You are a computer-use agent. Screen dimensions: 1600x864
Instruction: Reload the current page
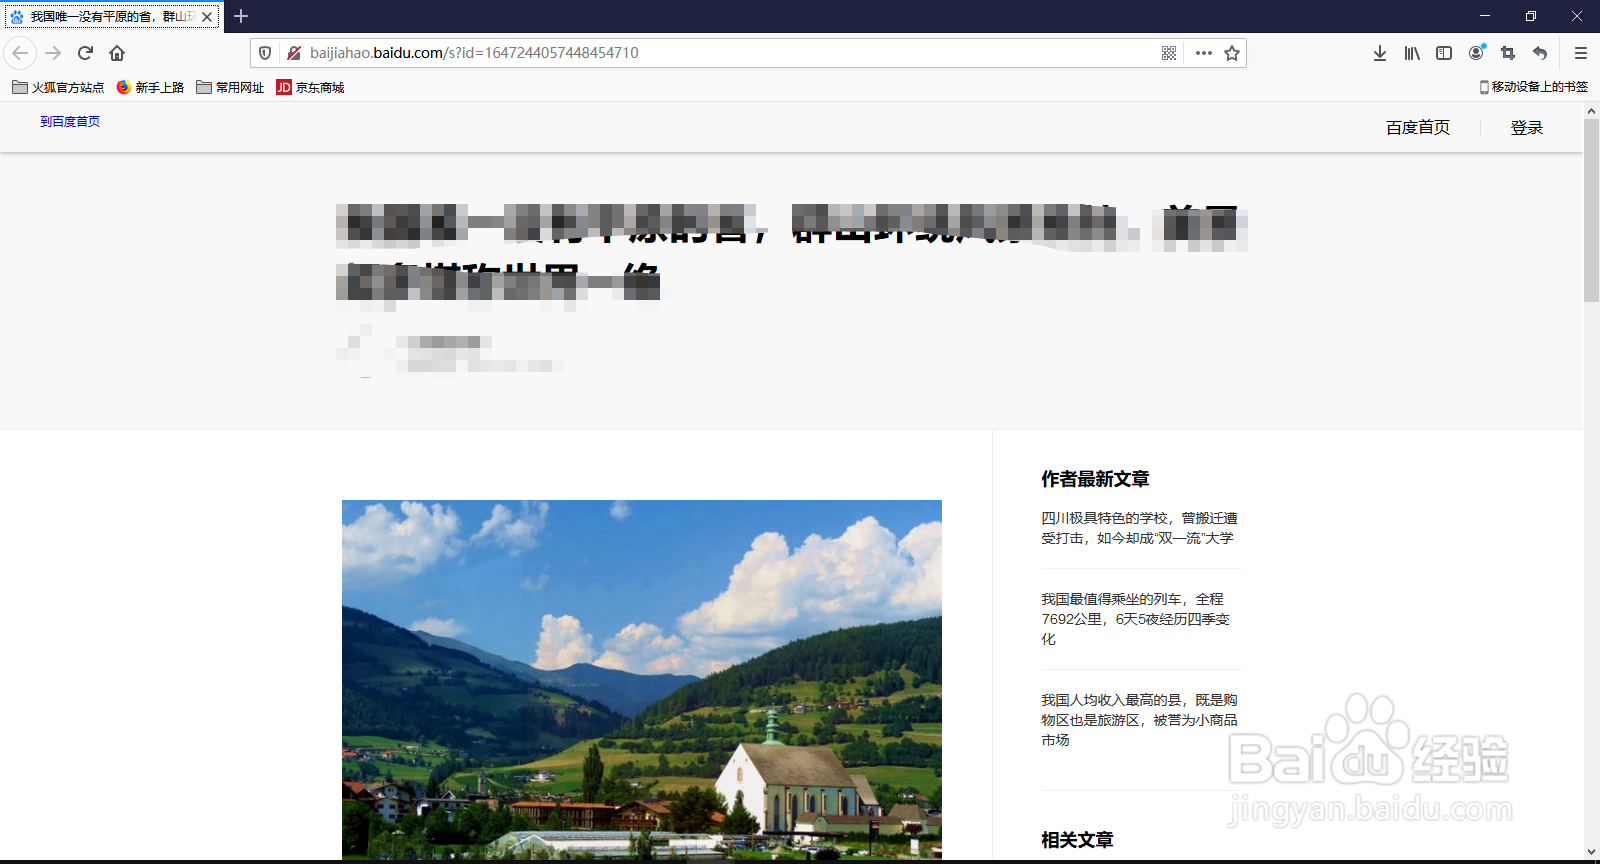click(x=85, y=53)
